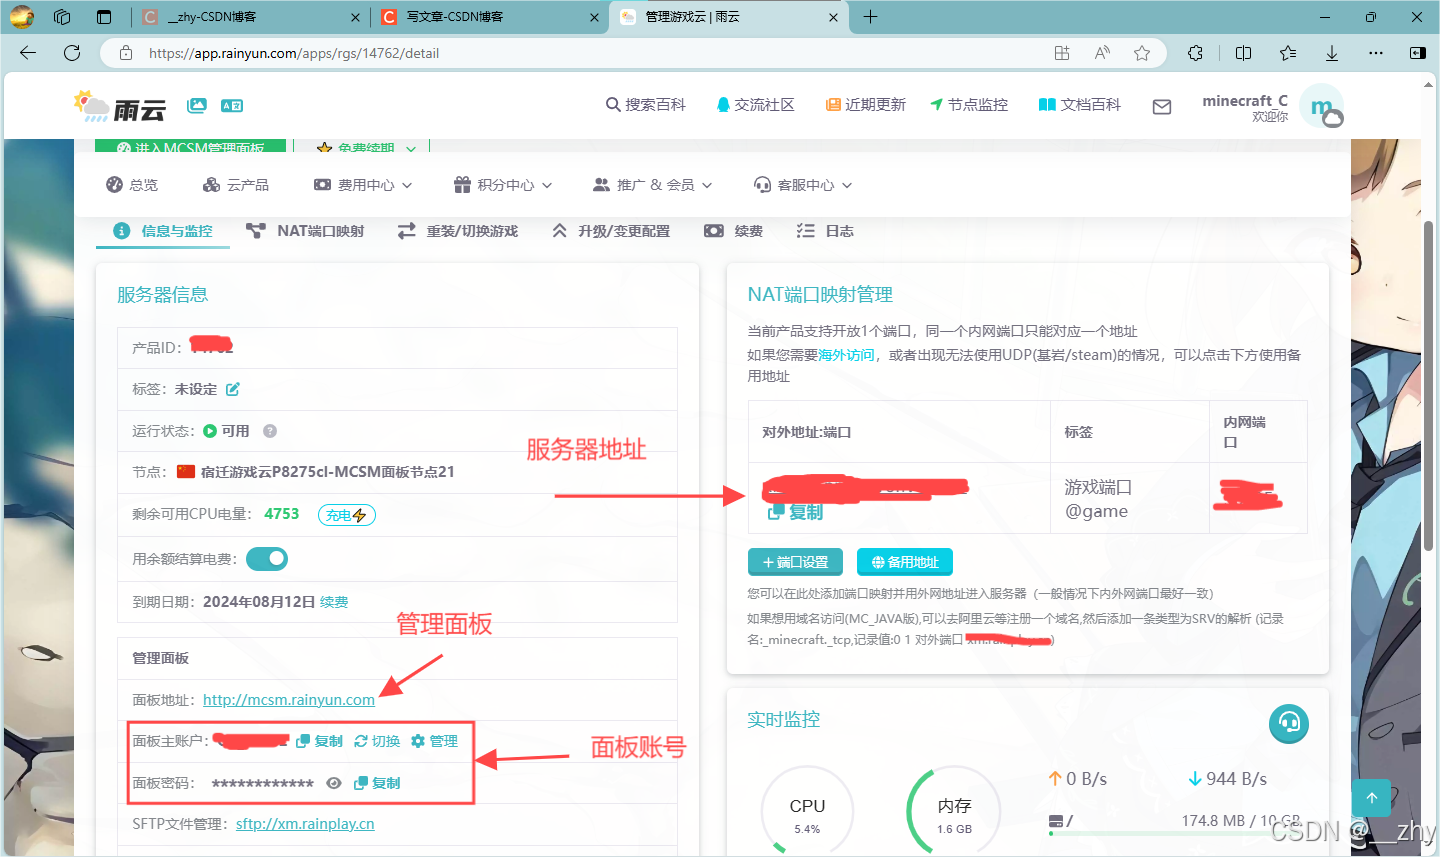This screenshot has height=857, width=1440.
Task: Open Edge workspaces icon in title bar
Action: [x=62, y=17]
